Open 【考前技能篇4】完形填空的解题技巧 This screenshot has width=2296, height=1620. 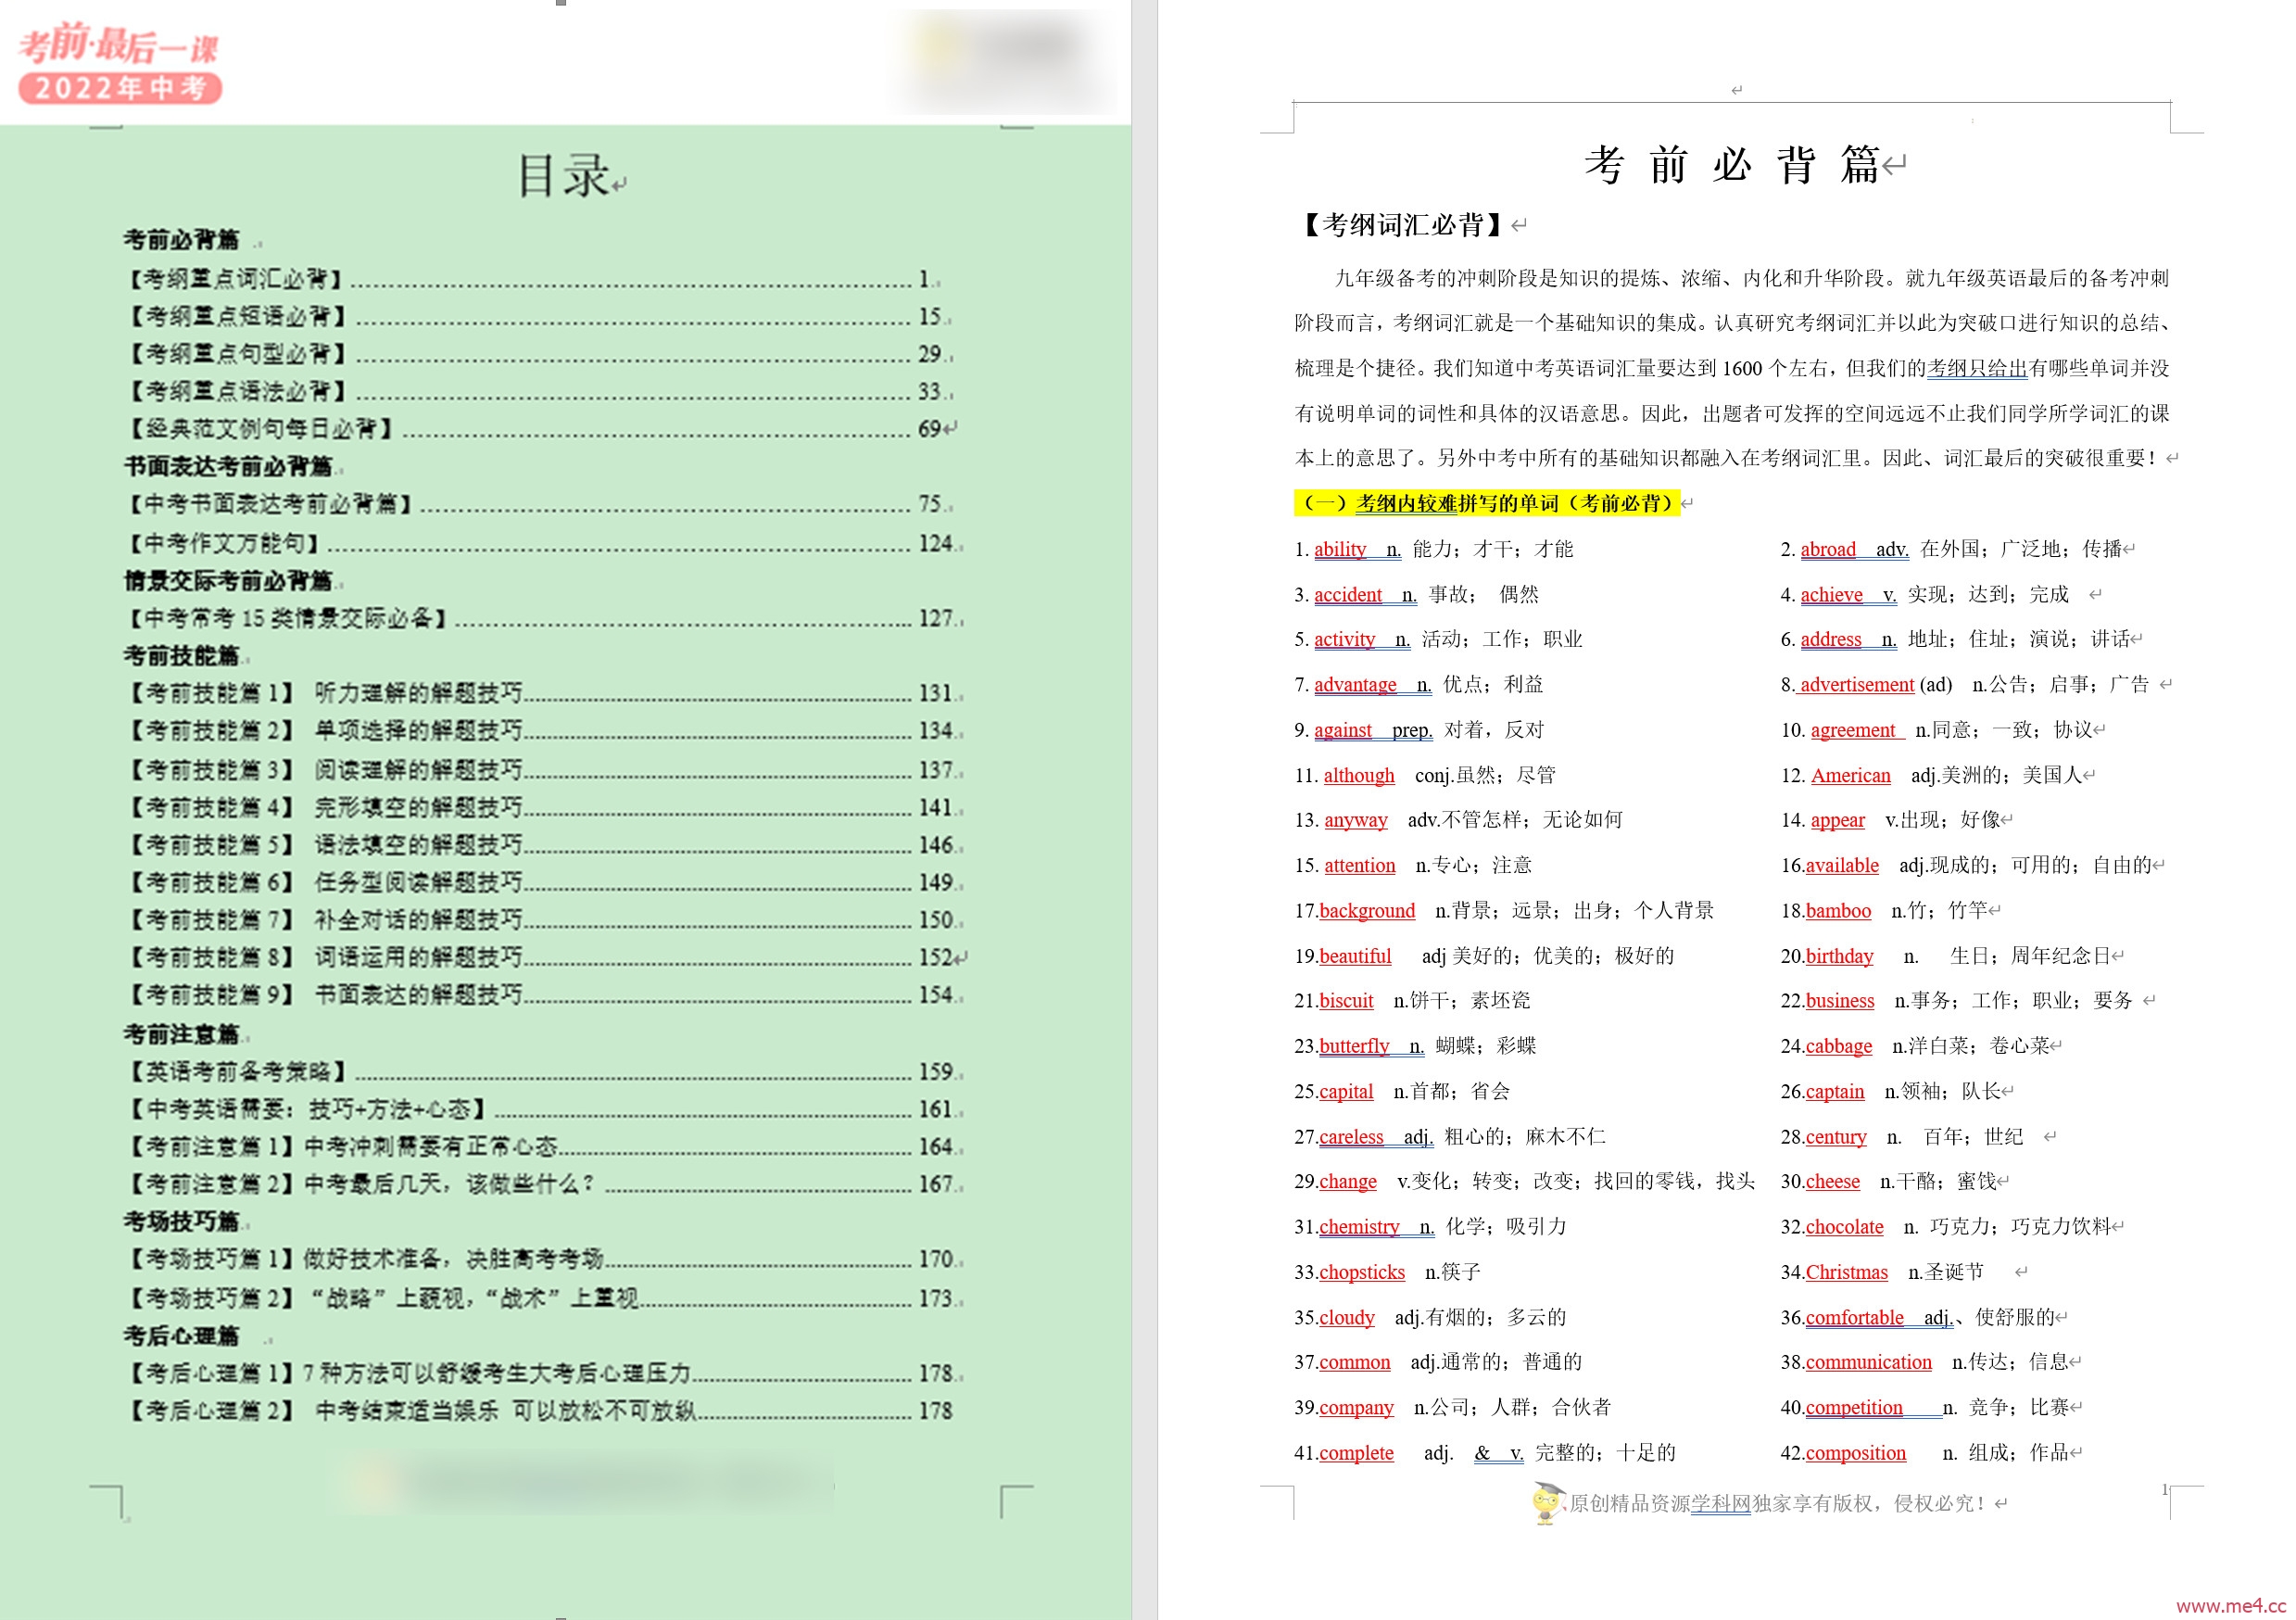click(541, 807)
